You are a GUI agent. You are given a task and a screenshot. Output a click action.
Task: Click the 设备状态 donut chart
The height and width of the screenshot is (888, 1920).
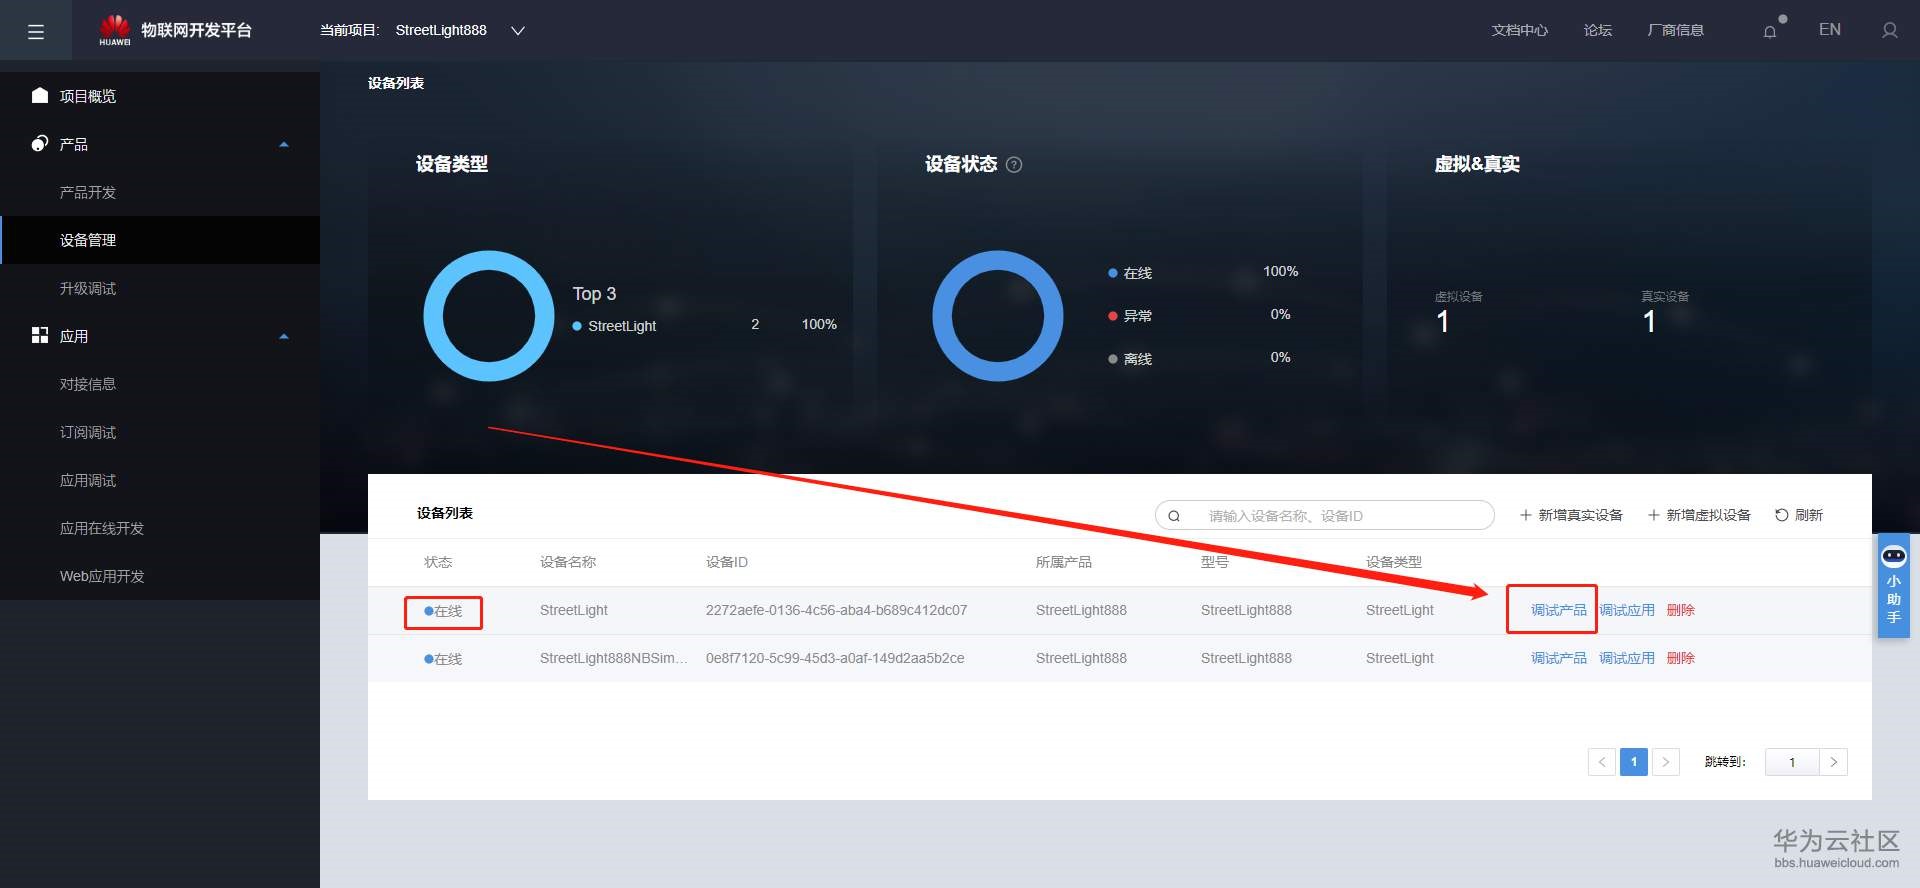[998, 316]
